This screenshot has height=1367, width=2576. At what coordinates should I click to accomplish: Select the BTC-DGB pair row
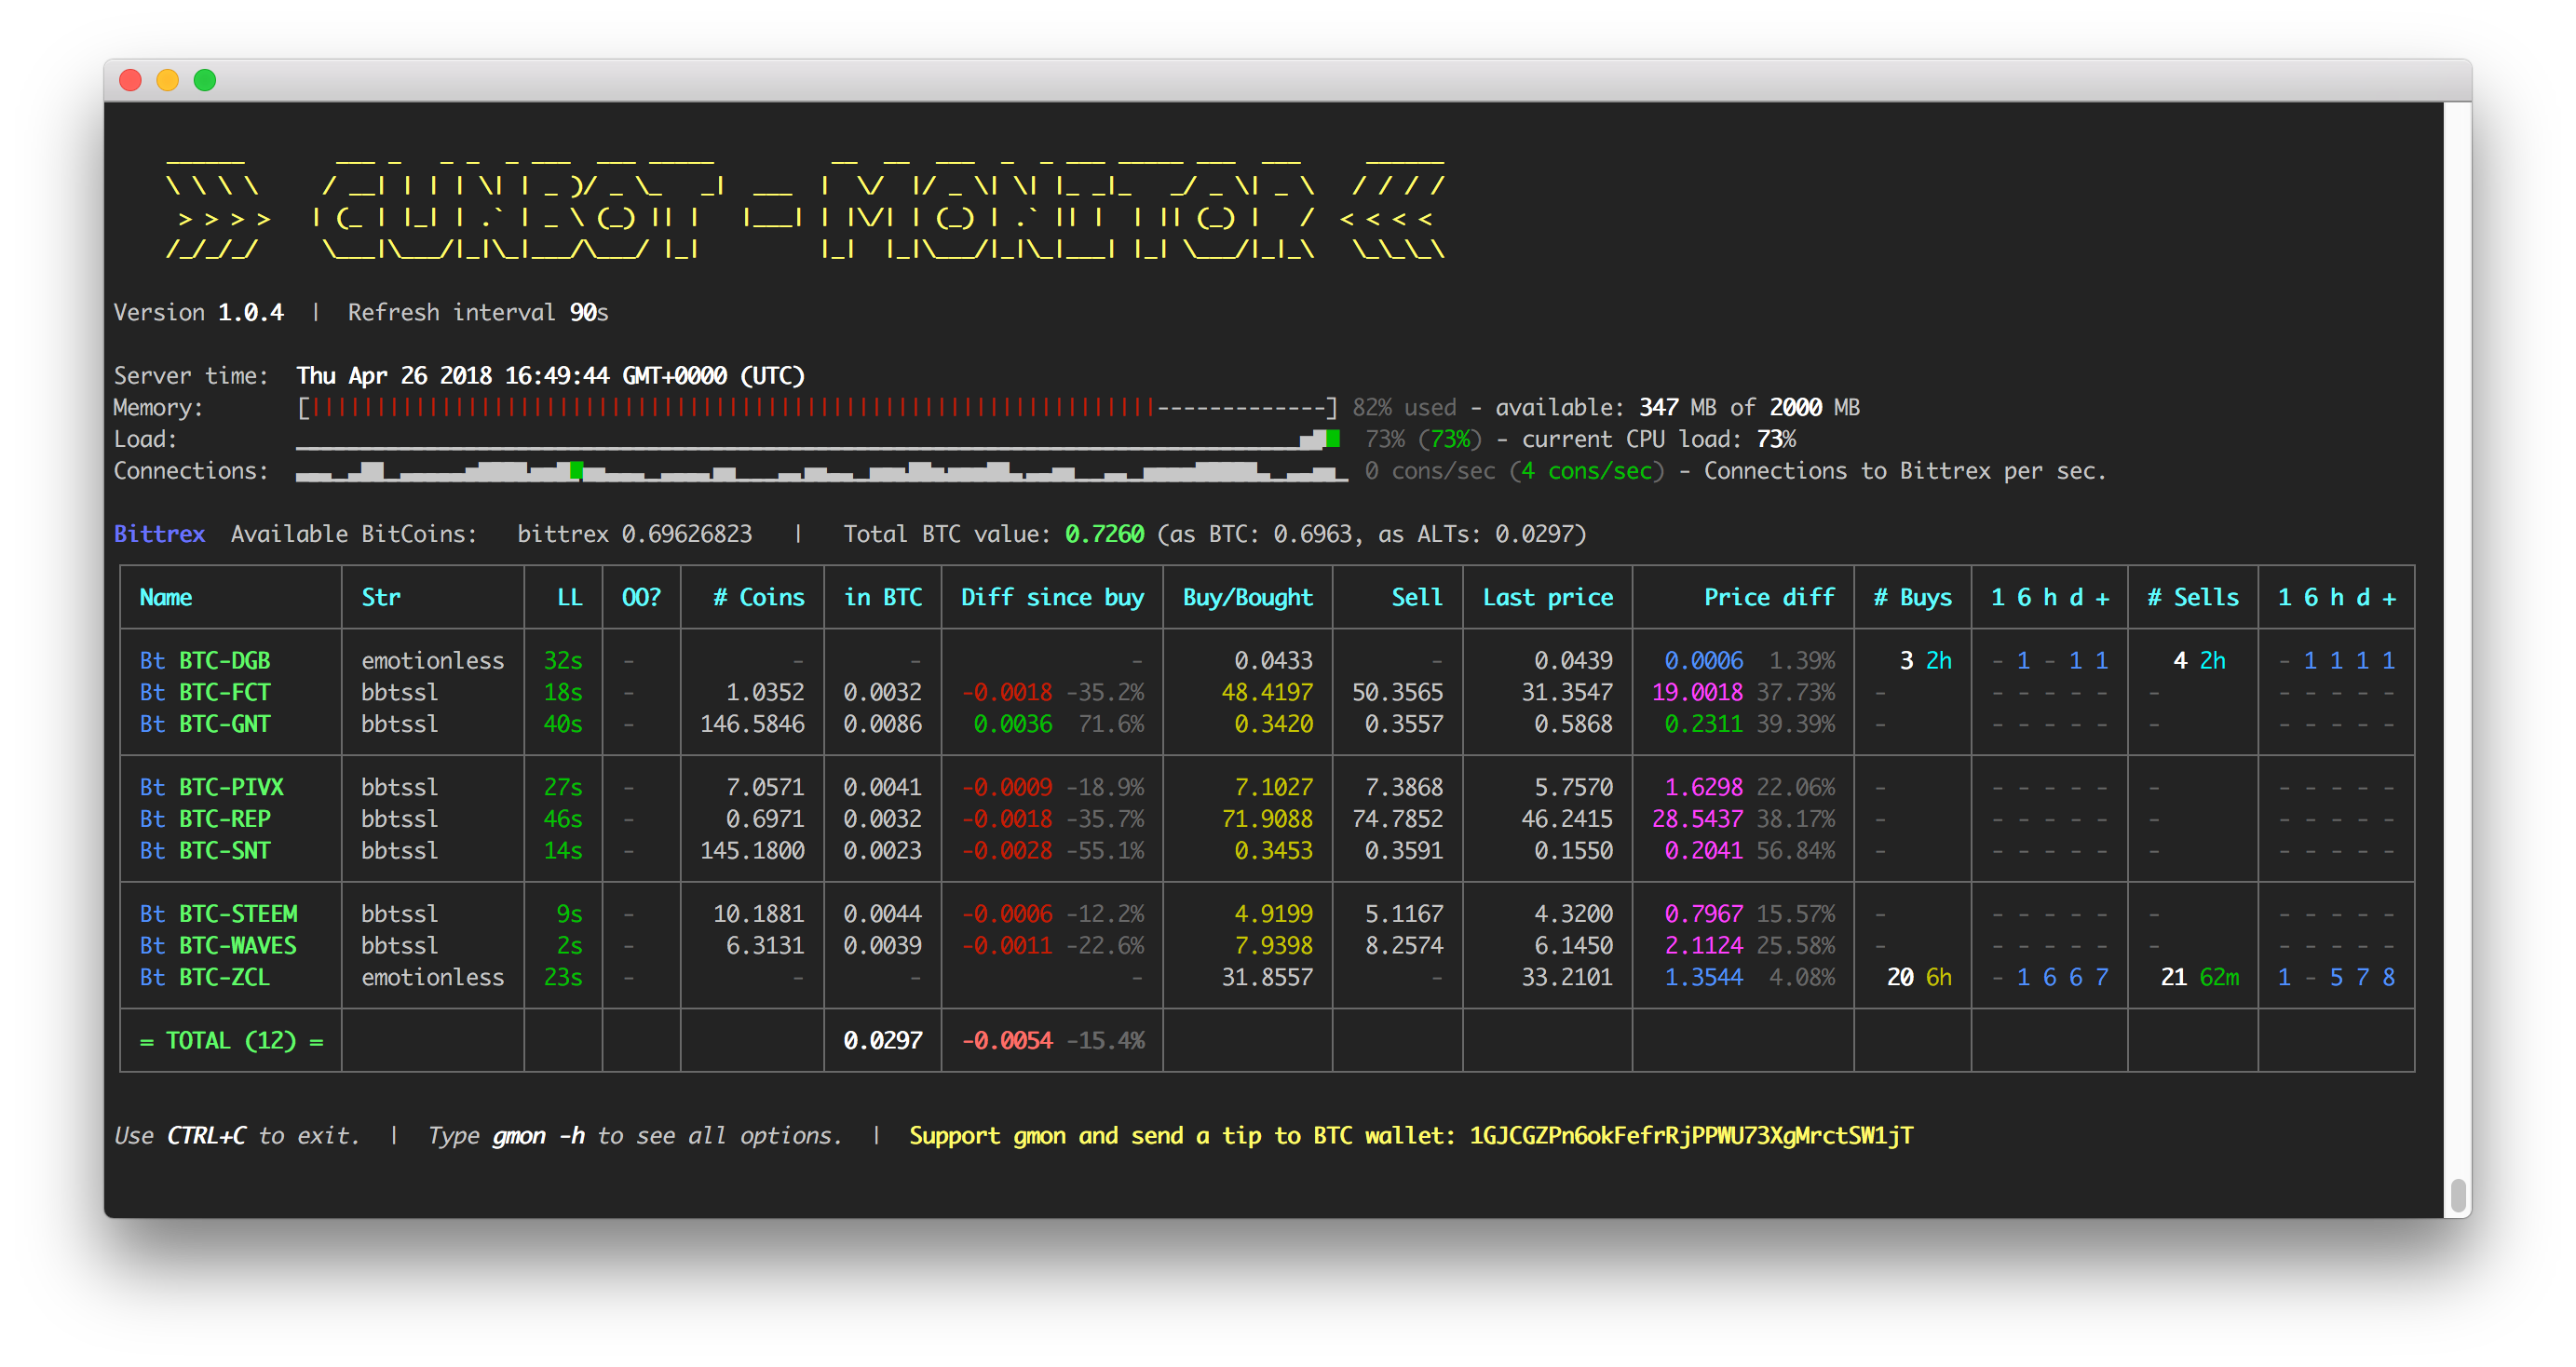tap(224, 660)
